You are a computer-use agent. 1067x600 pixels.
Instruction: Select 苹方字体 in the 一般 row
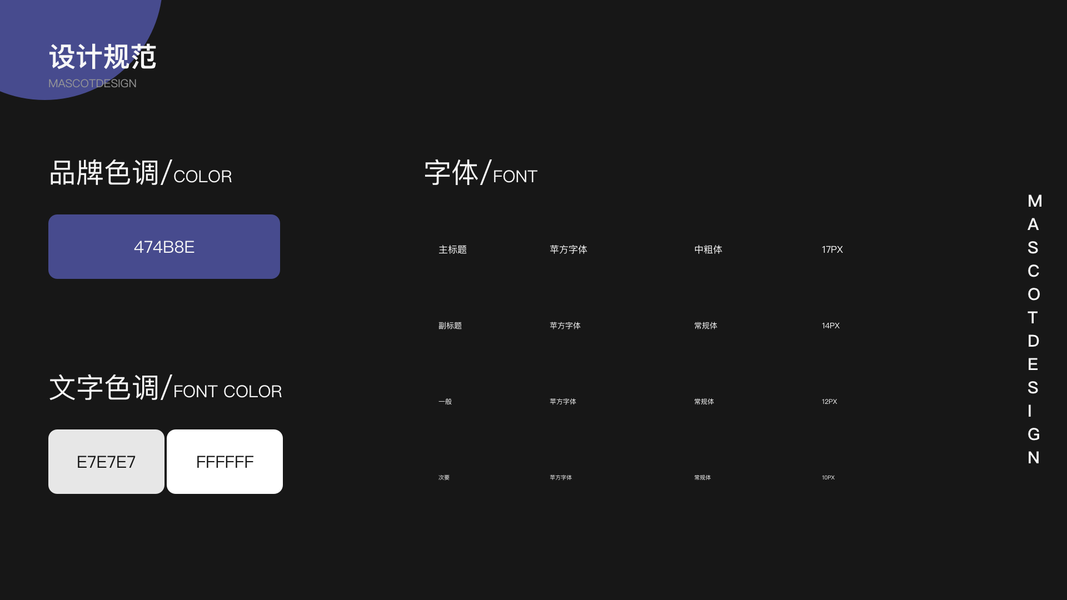tap(563, 402)
